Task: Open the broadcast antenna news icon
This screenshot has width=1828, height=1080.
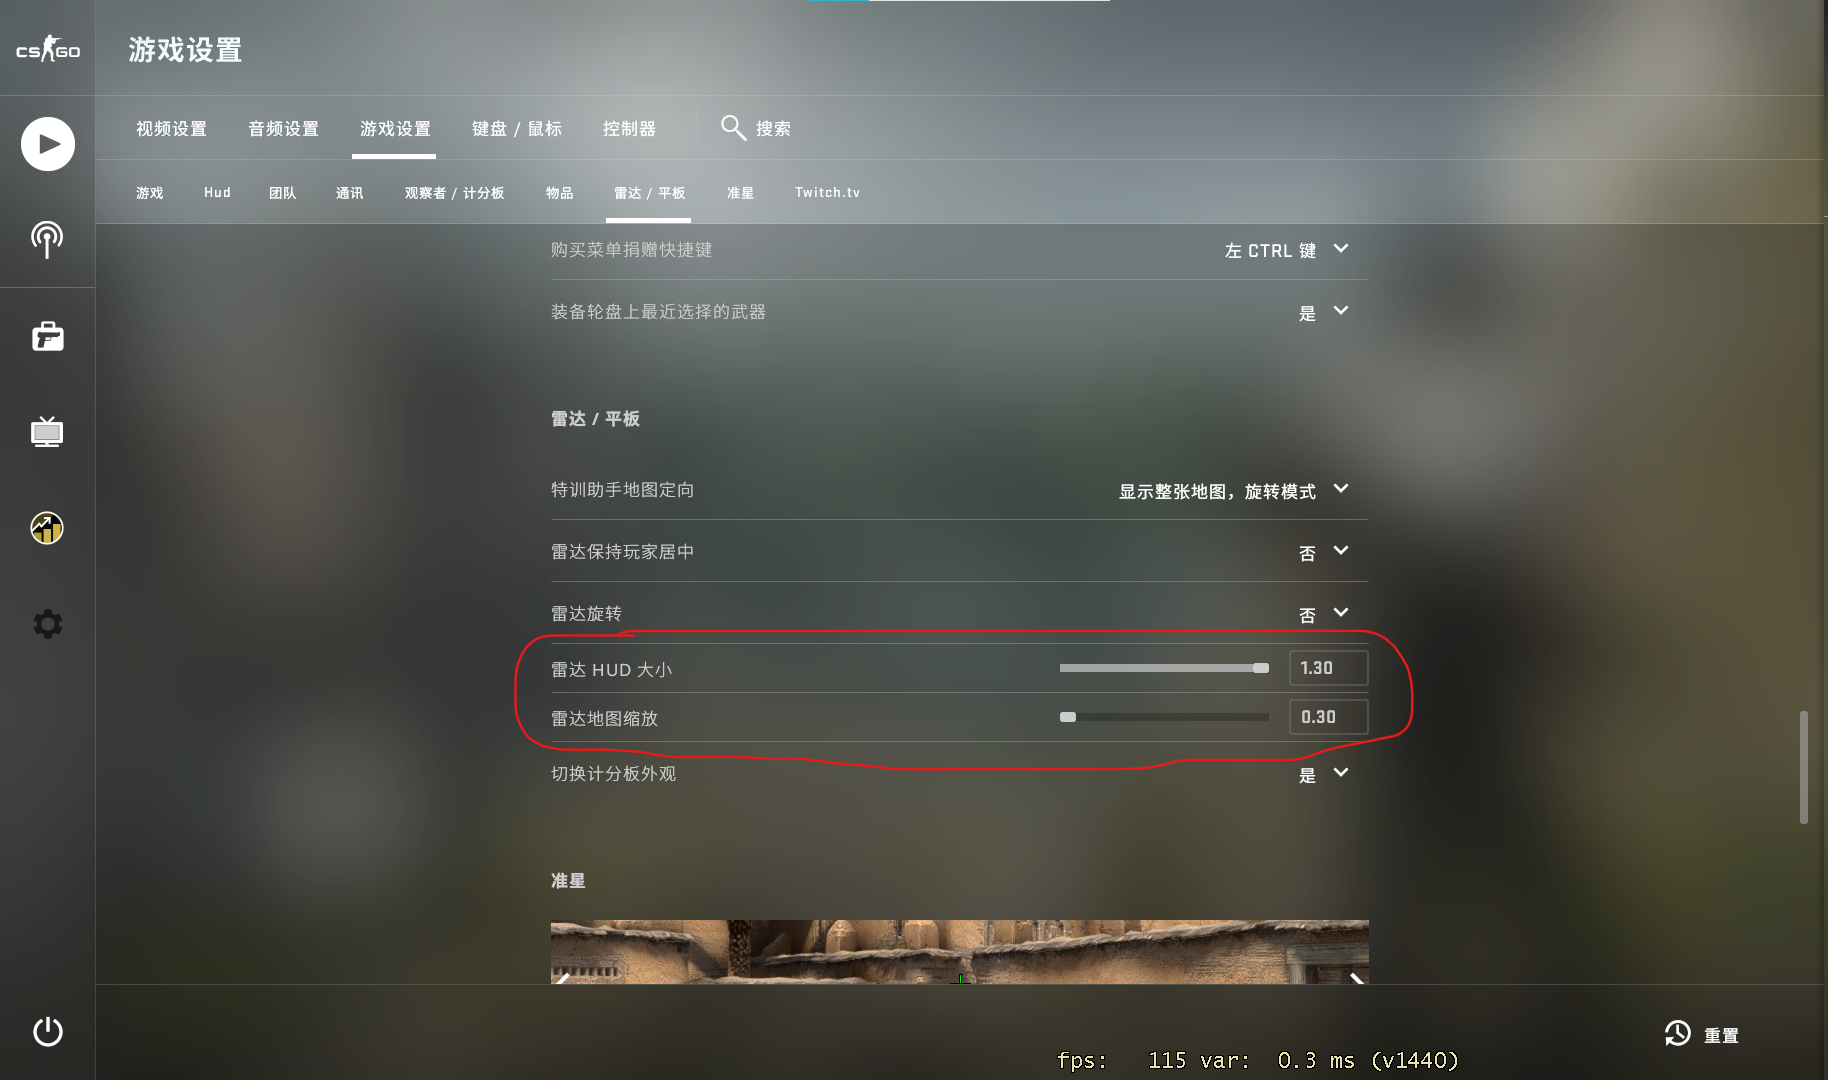Action: click(x=47, y=240)
